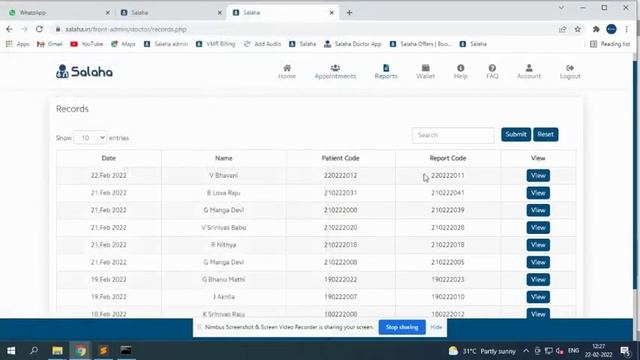Image resolution: width=640 pixels, height=360 pixels.
Task: Select report code 210222041 cell
Action: pyautogui.click(x=448, y=193)
